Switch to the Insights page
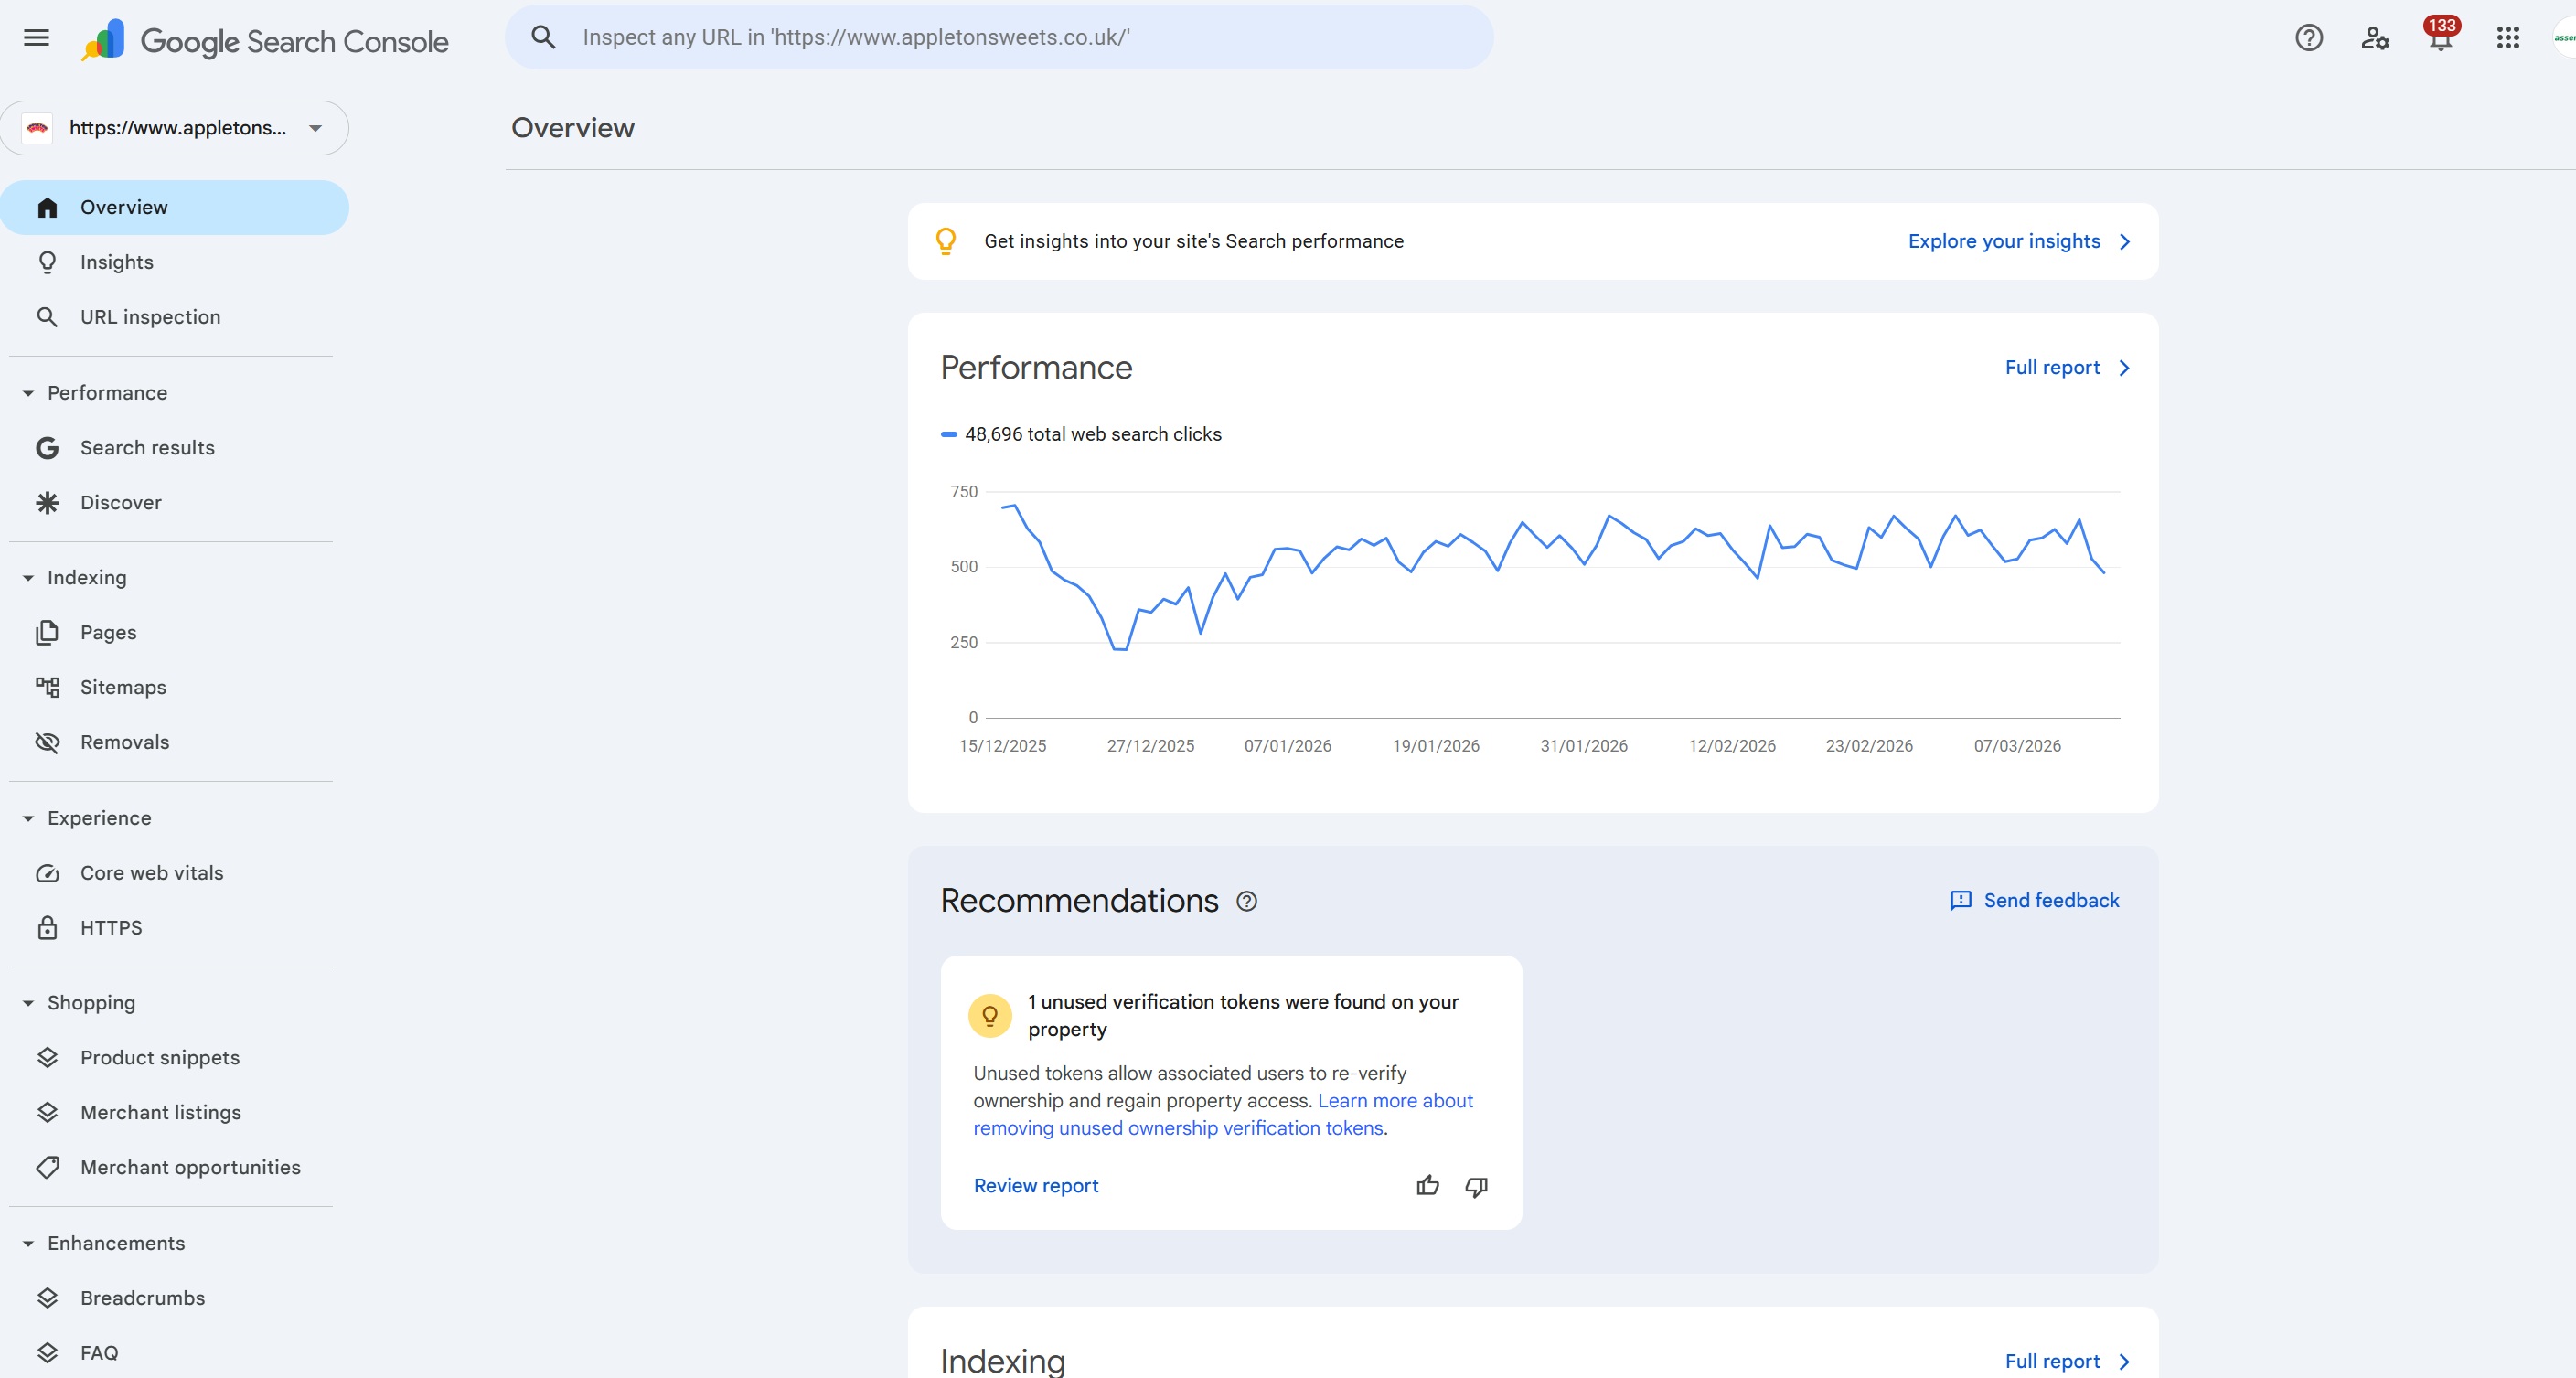 tap(118, 262)
